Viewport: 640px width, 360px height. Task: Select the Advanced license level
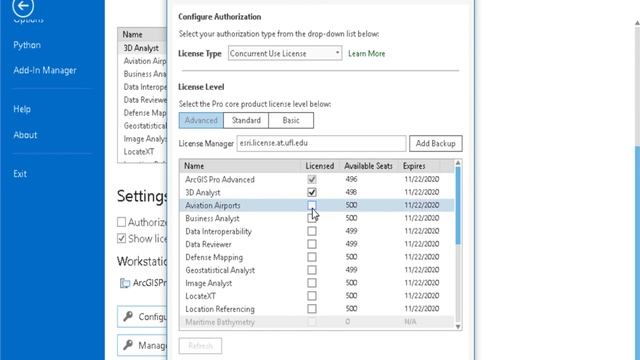click(201, 120)
